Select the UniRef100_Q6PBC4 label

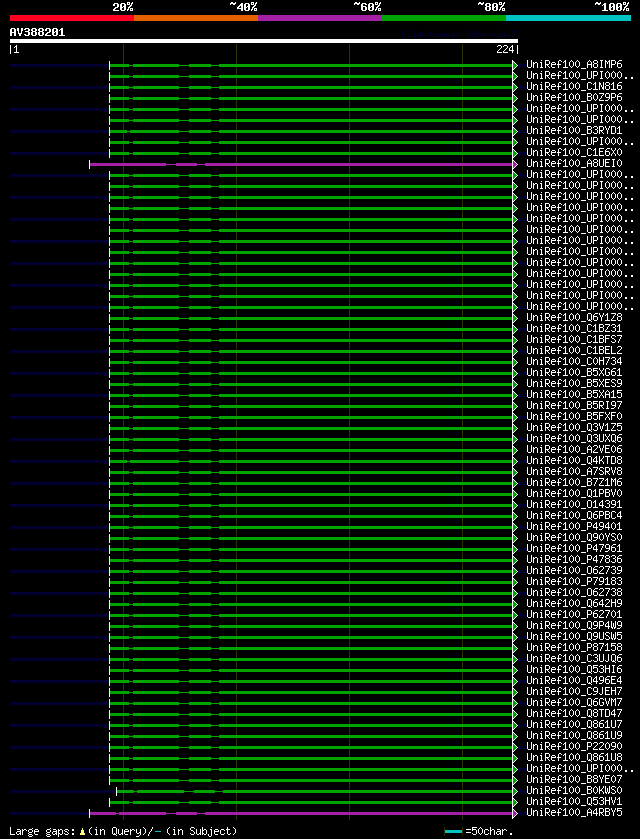[x=574, y=516]
